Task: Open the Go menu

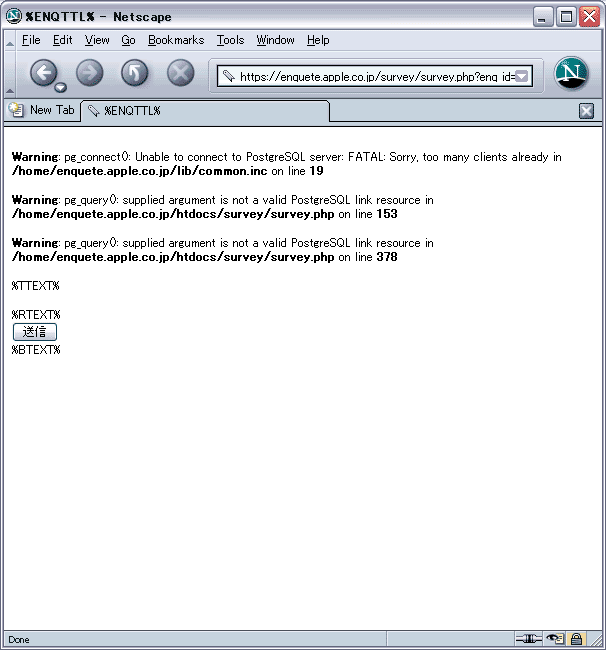Action: click(x=128, y=40)
